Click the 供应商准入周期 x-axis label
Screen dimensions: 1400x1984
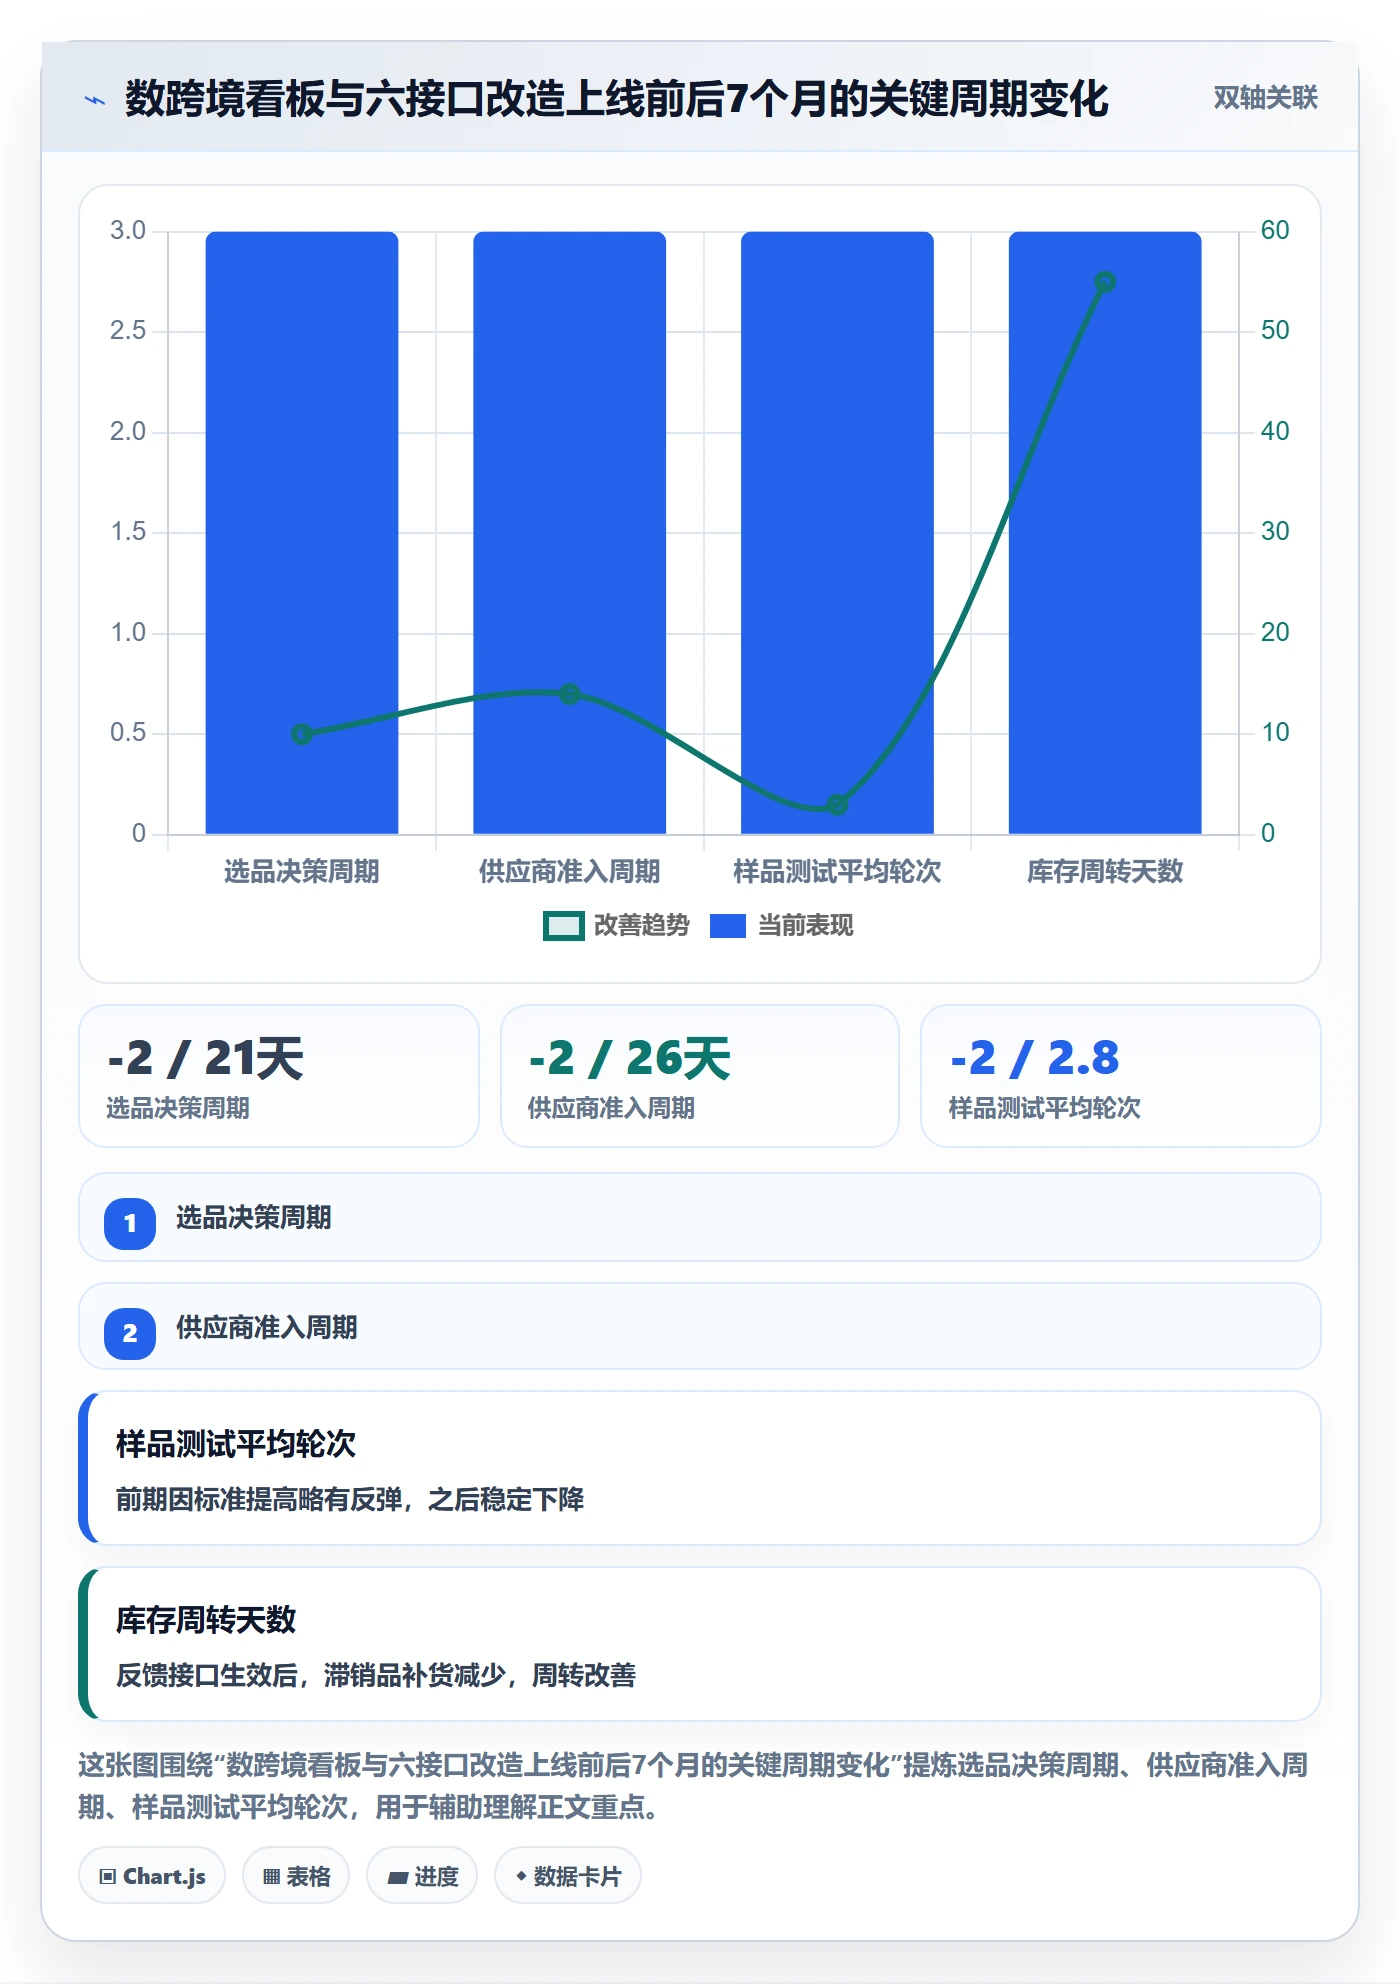(570, 872)
